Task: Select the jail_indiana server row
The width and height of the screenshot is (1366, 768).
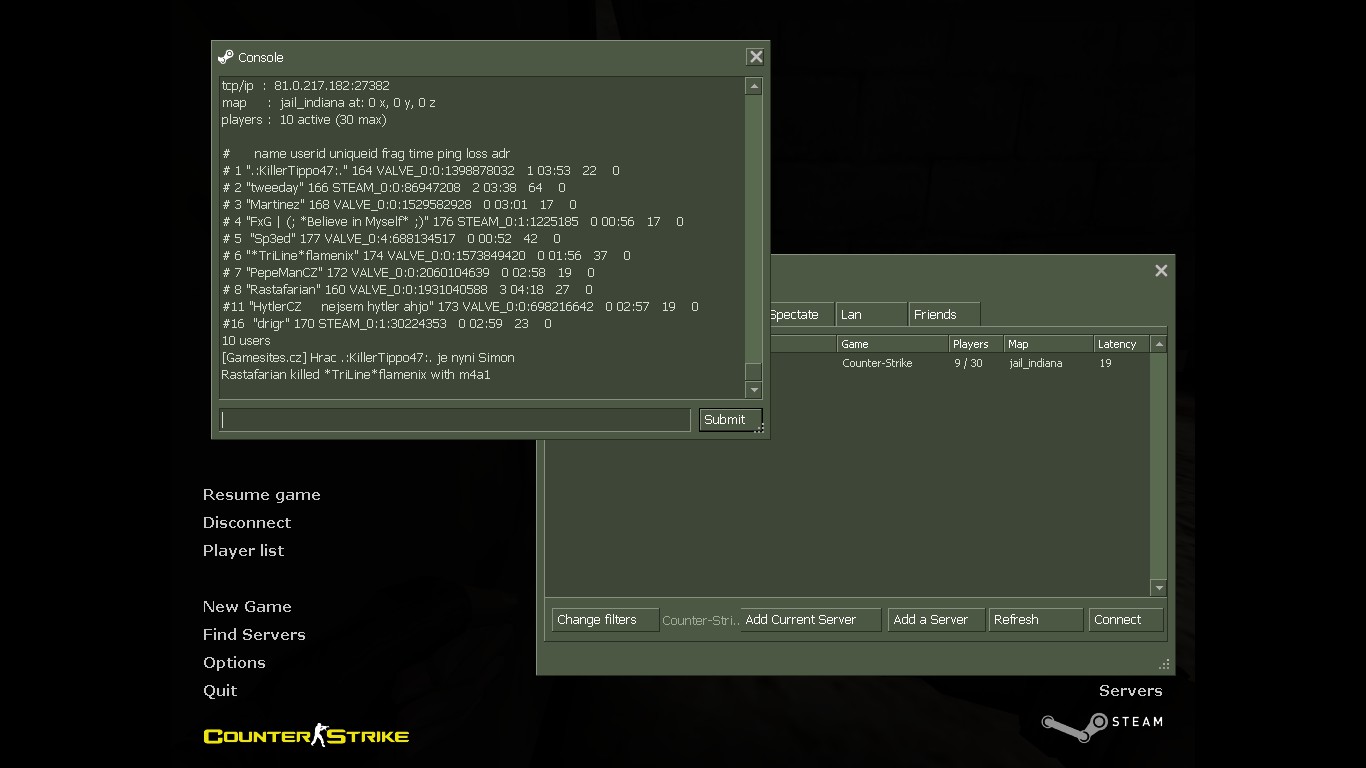Action: tap(960, 363)
